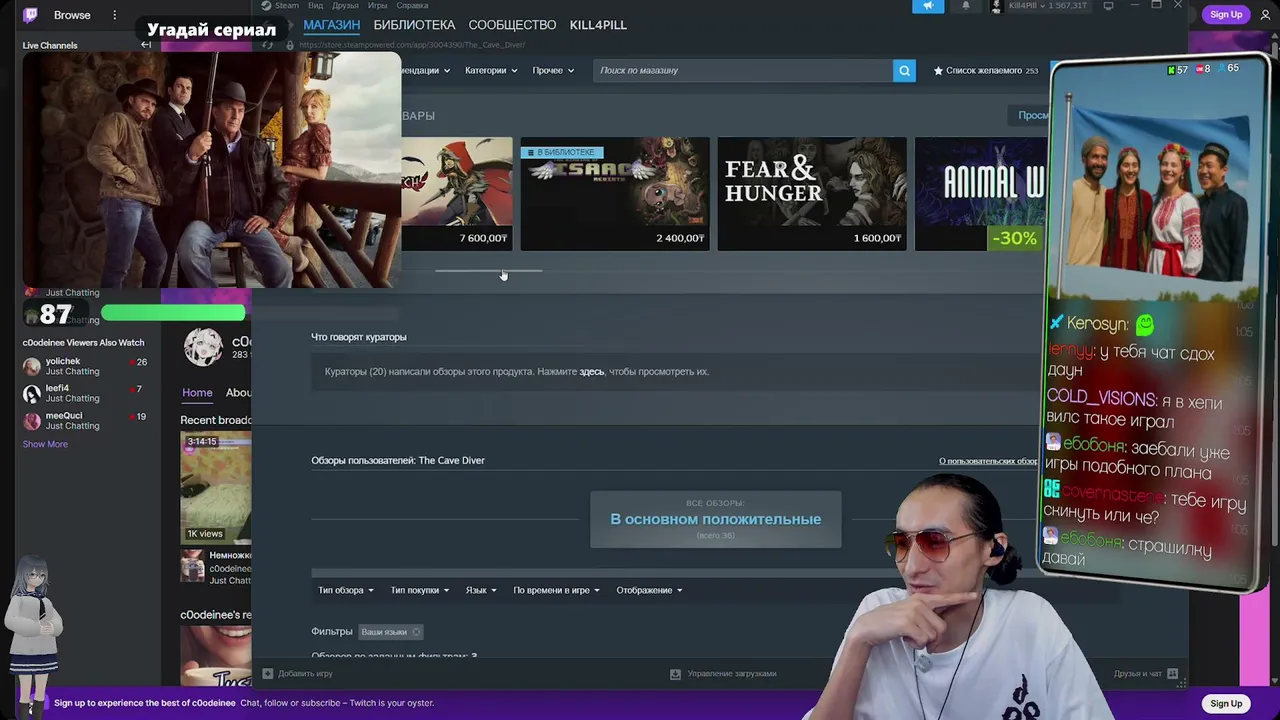Click 'В основном положительные' review summary

click(716, 519)
